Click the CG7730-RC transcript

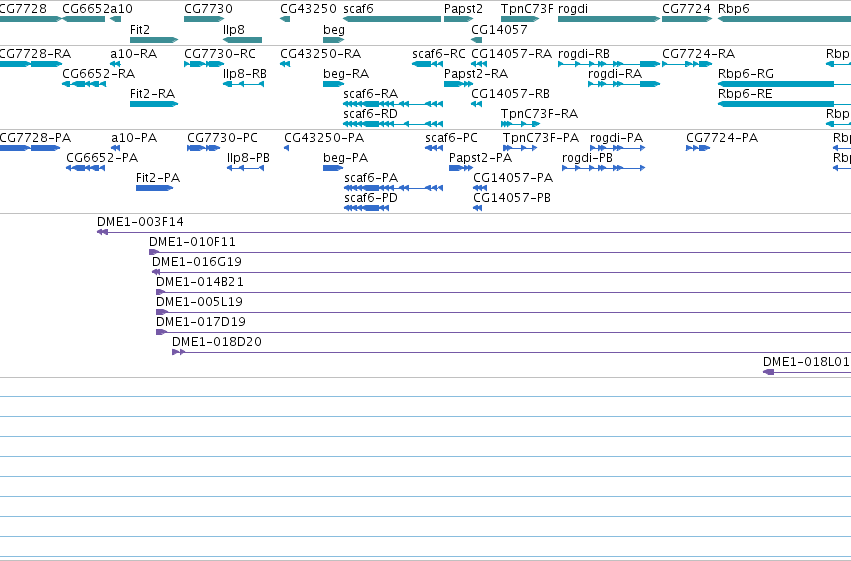click(204, 64)
